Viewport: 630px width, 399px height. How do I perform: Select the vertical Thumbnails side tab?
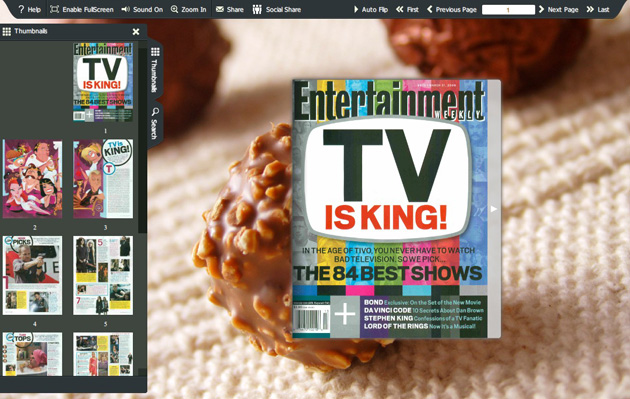point(155,69)
